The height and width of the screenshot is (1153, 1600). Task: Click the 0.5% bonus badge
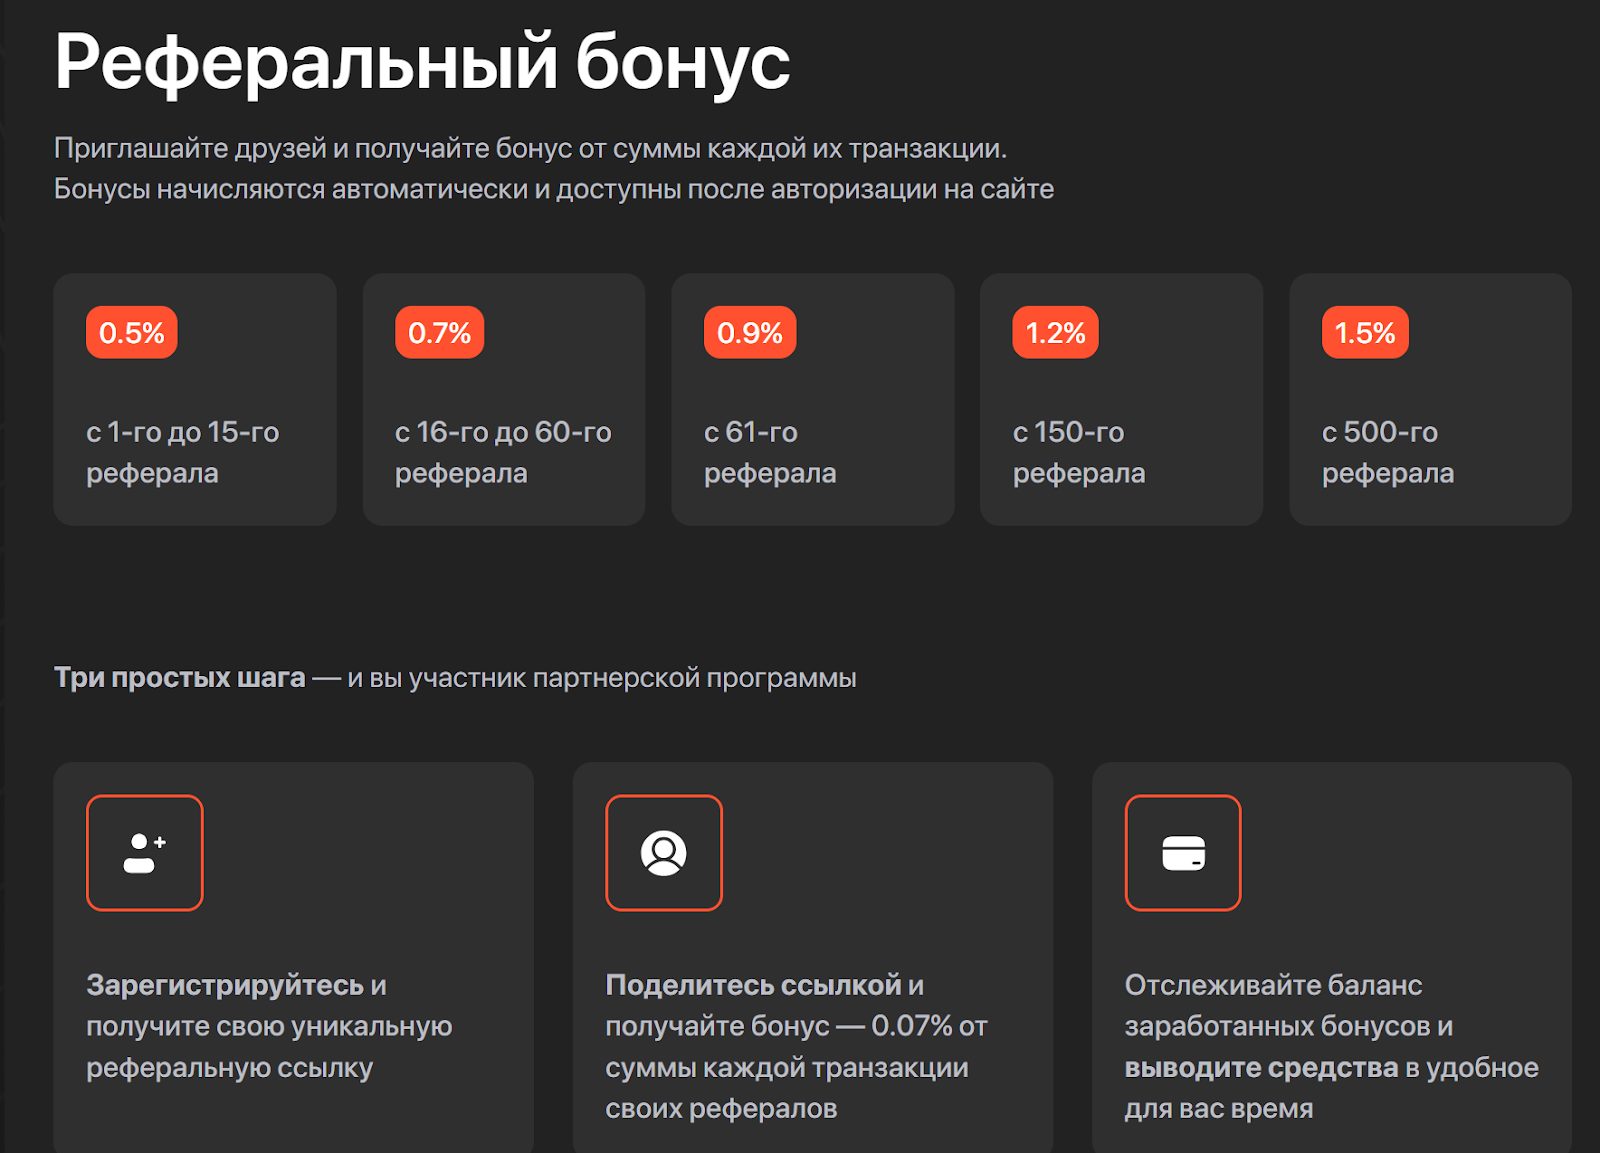[131, 333]
